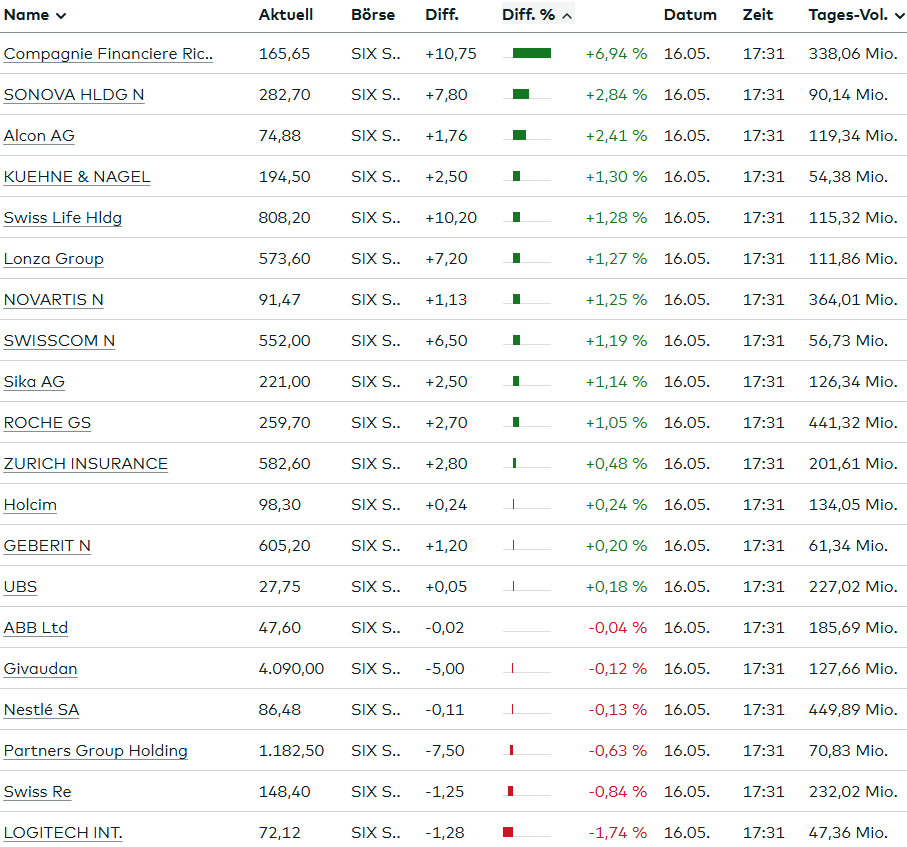Image resolution: width=907 pixels, height=847 pixels.
Task: Click the +10,20 difference value
Action: click(x=451, y=218)
